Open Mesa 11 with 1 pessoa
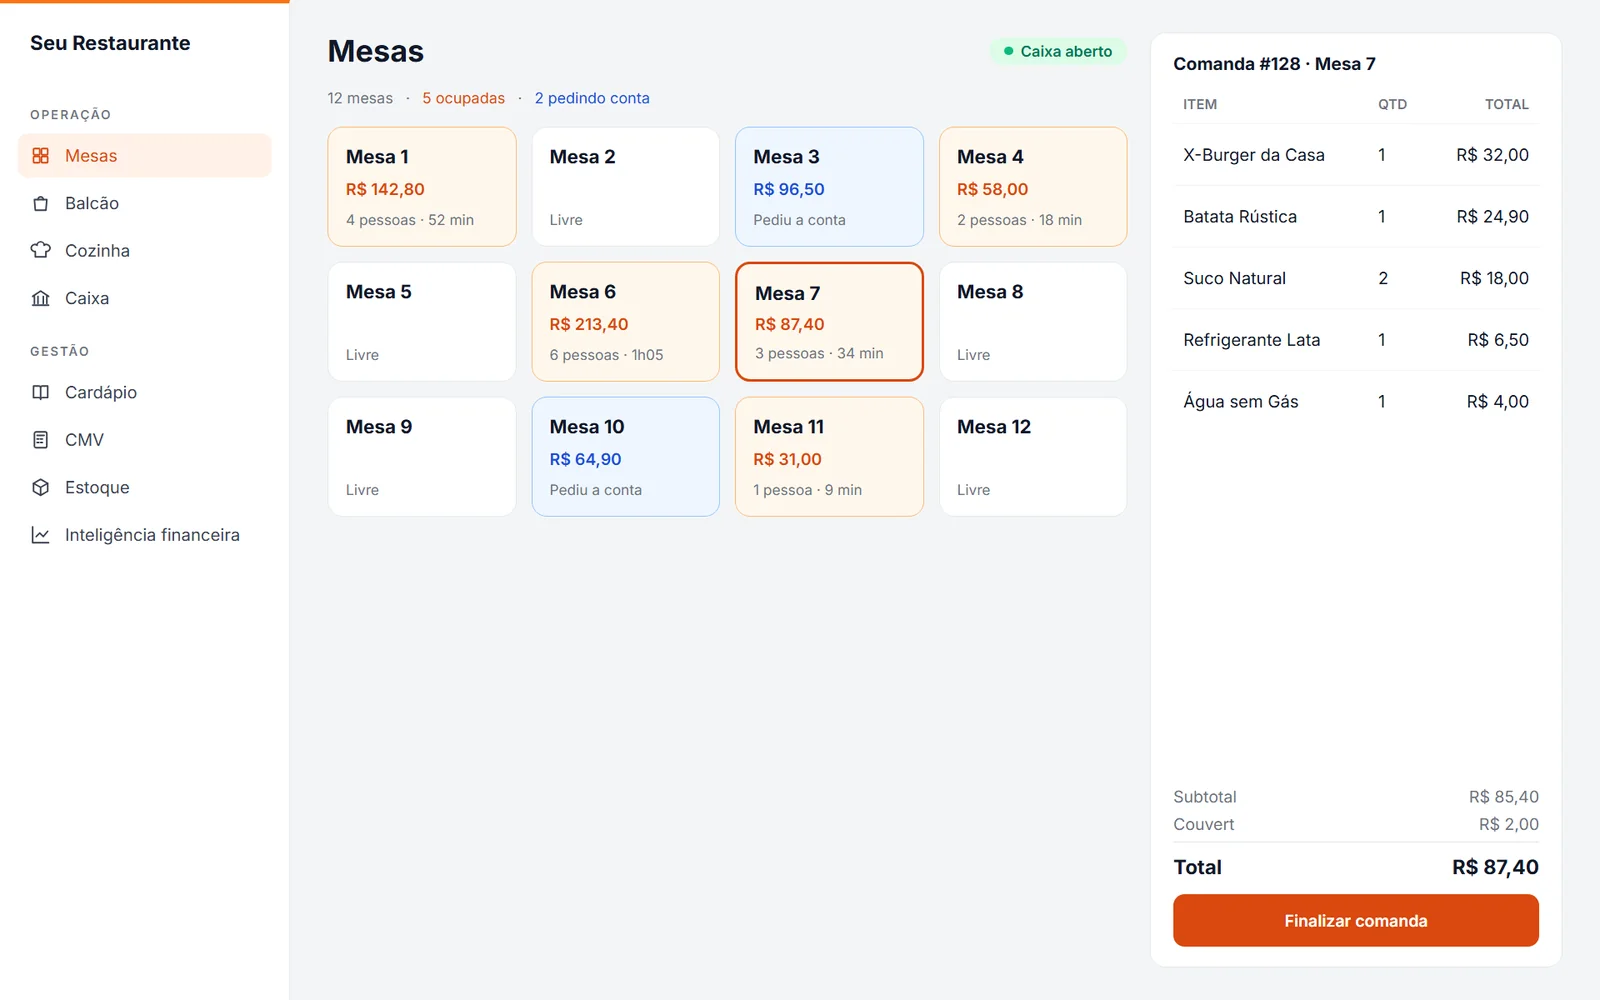Image resolution: width=1600 pixels, height=1000 pixels. (829, 456)
